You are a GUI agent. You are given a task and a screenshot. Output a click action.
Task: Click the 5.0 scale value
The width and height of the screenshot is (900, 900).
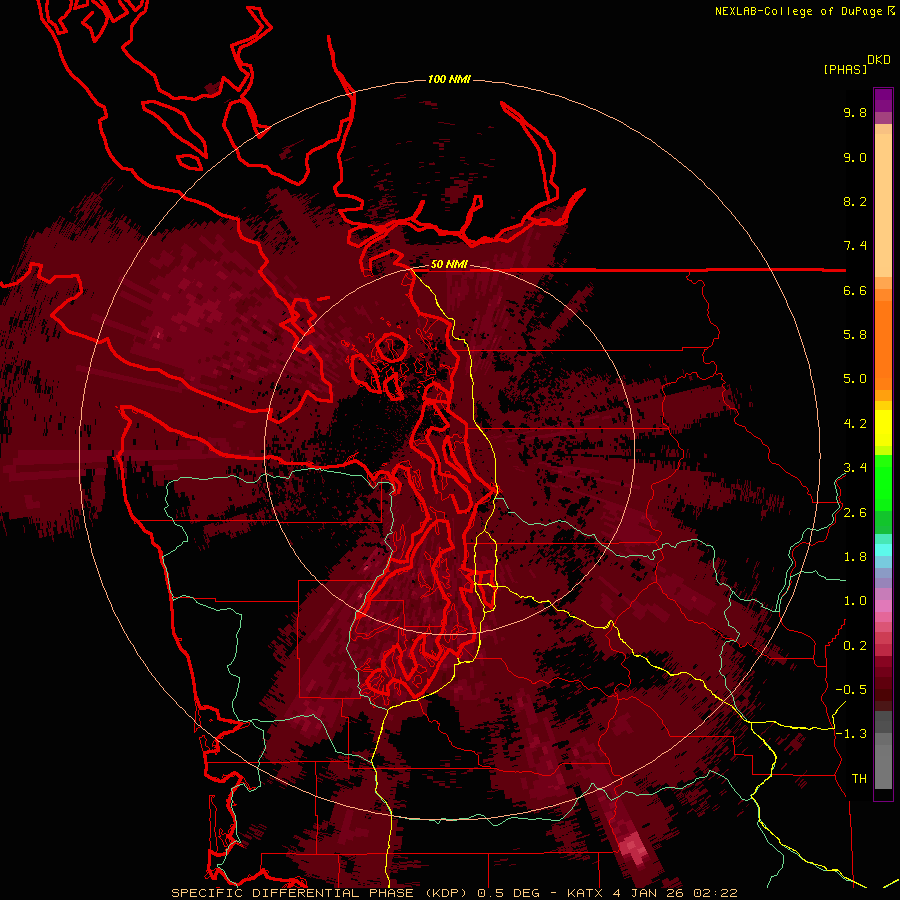click(x=855, y=379)
